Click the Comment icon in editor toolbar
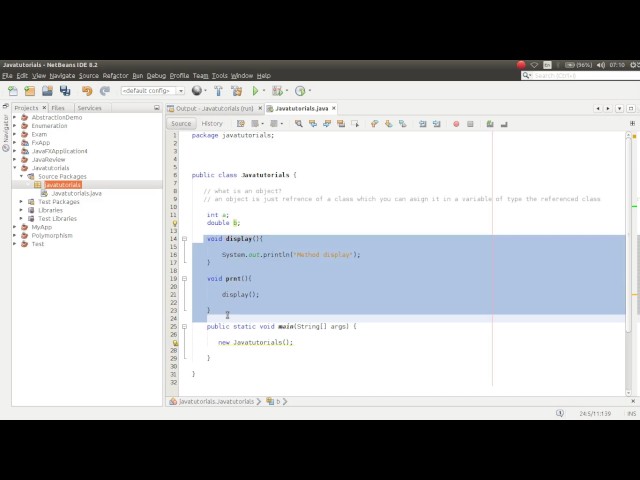The image size is (640, 480). (490, 123)
